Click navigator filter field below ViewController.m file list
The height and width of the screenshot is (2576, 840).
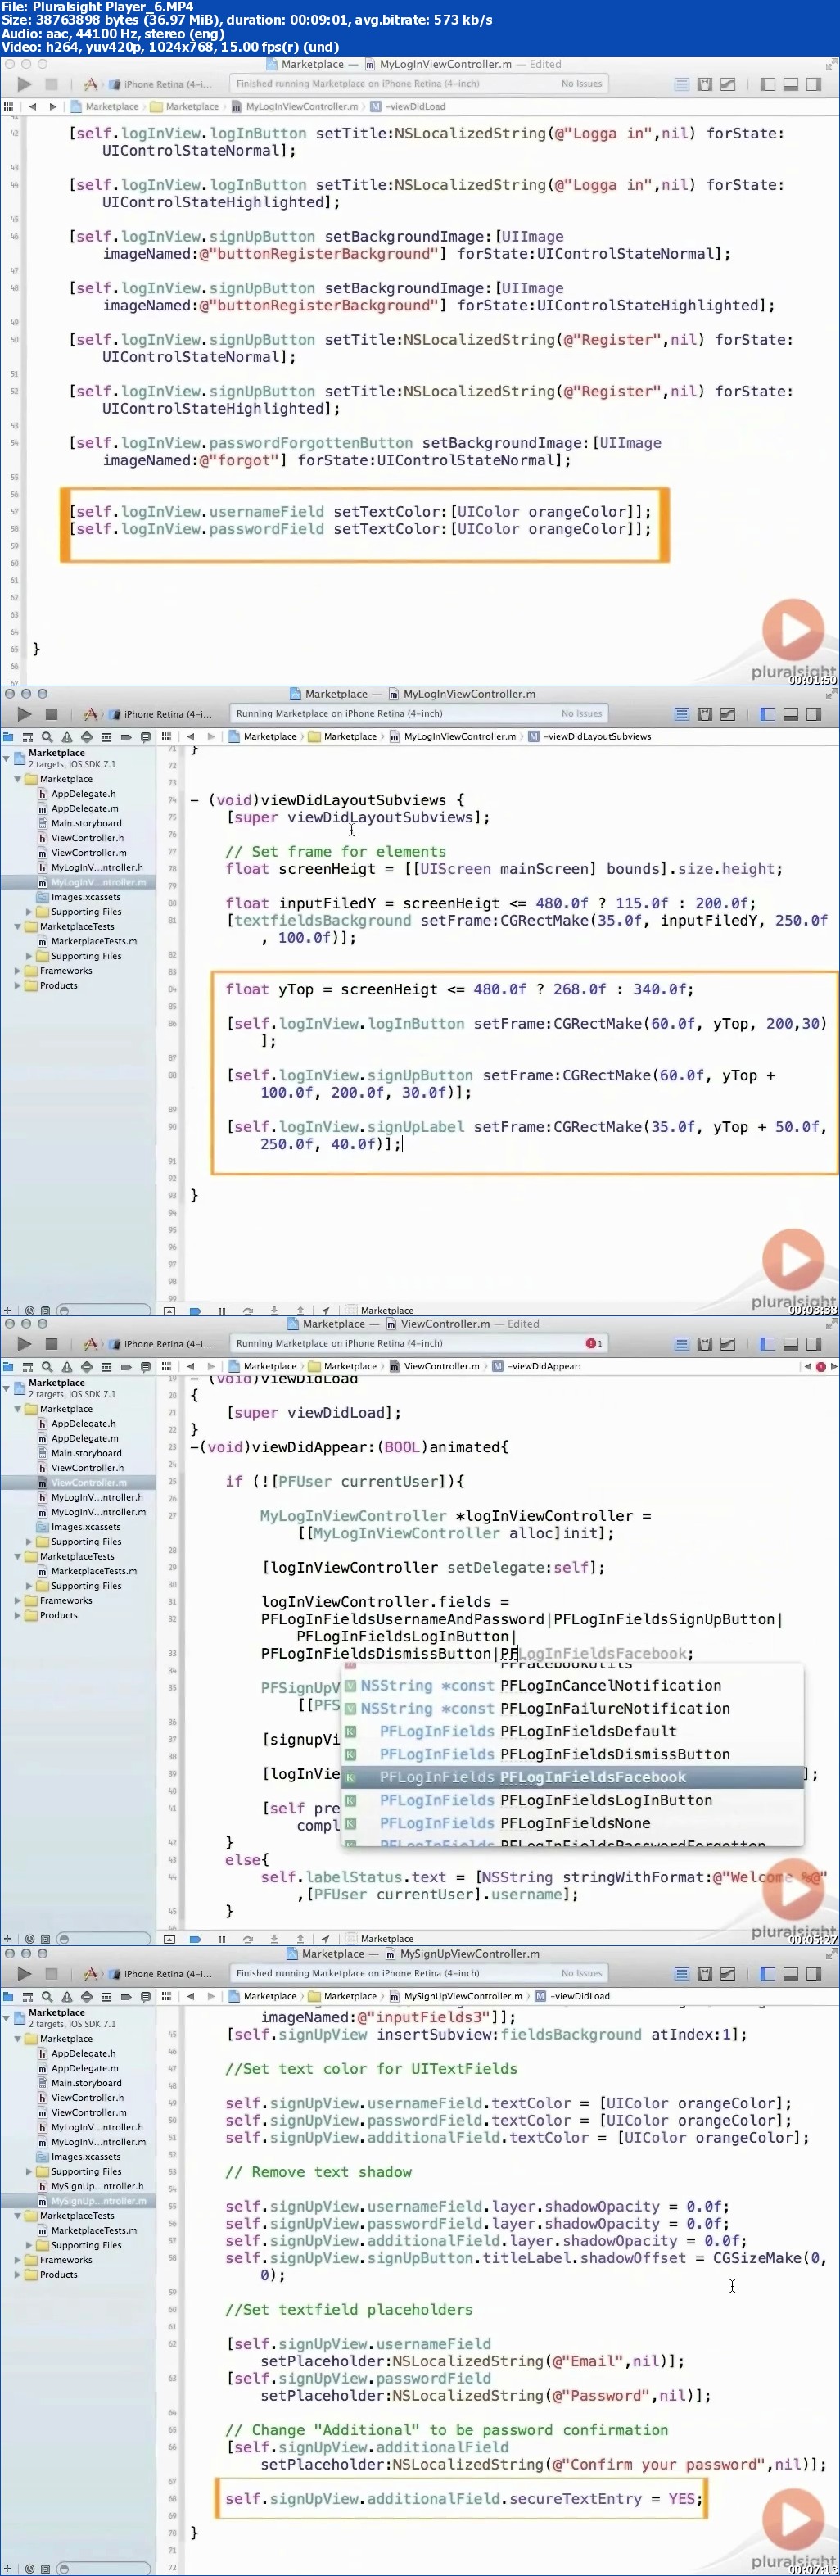click(x=105, y=1938)
